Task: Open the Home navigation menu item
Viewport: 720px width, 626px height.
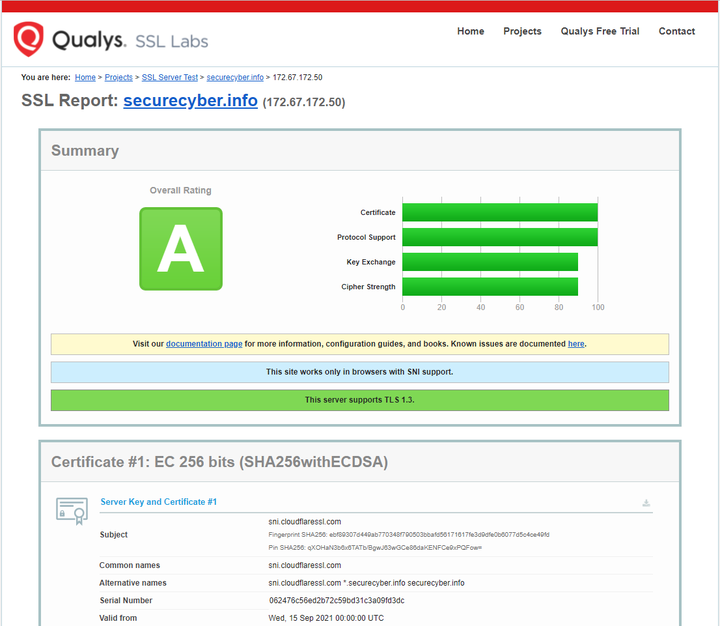Action: [471, 31]
